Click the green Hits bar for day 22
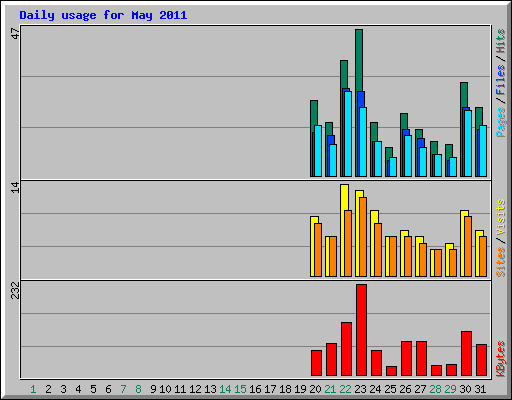The height and width of the screenshot is (400, 512). [x=344, y=74]
